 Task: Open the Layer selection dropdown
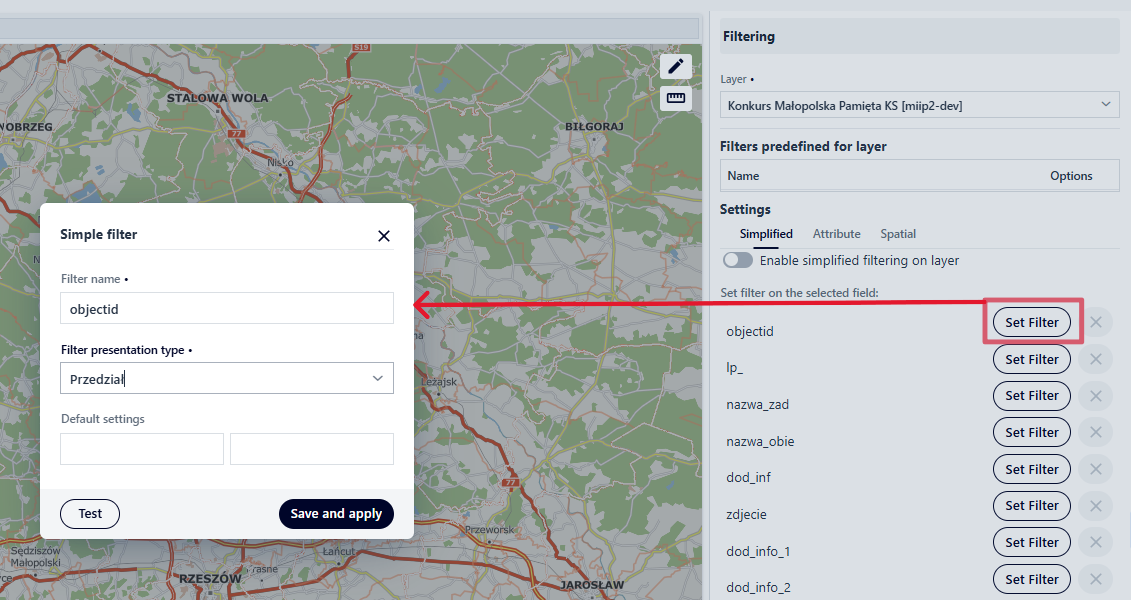point(919,104)
